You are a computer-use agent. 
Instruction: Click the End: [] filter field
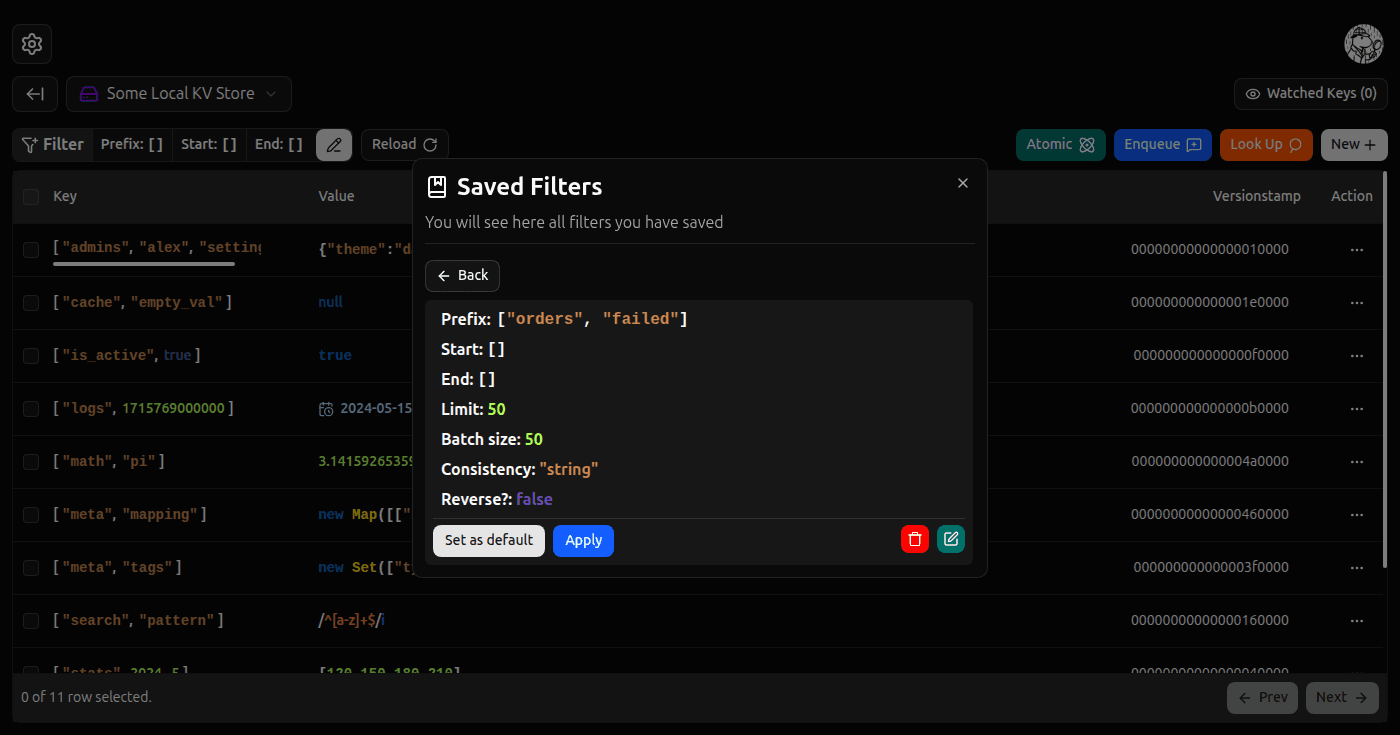[x=279, y=145]
